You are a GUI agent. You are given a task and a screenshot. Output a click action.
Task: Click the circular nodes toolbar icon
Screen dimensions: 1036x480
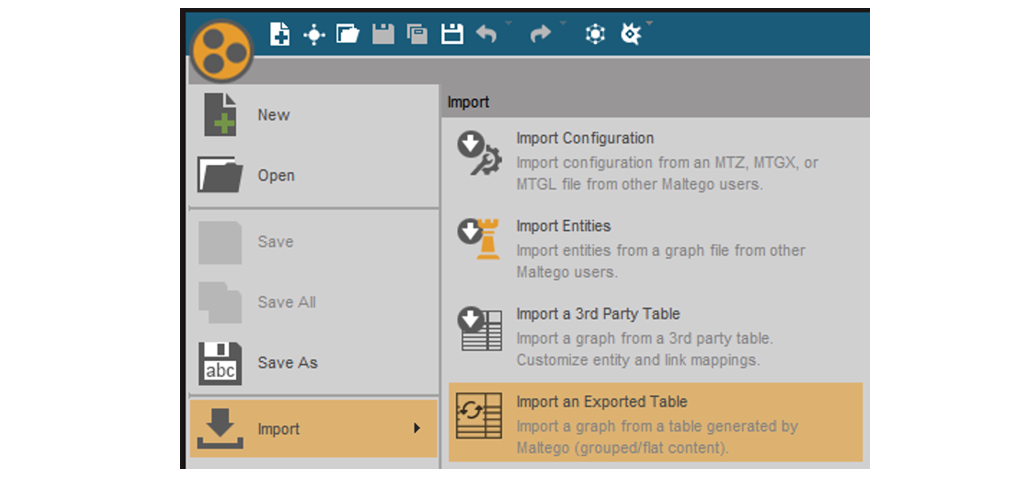pyautogui.click(x=595, y=34)
